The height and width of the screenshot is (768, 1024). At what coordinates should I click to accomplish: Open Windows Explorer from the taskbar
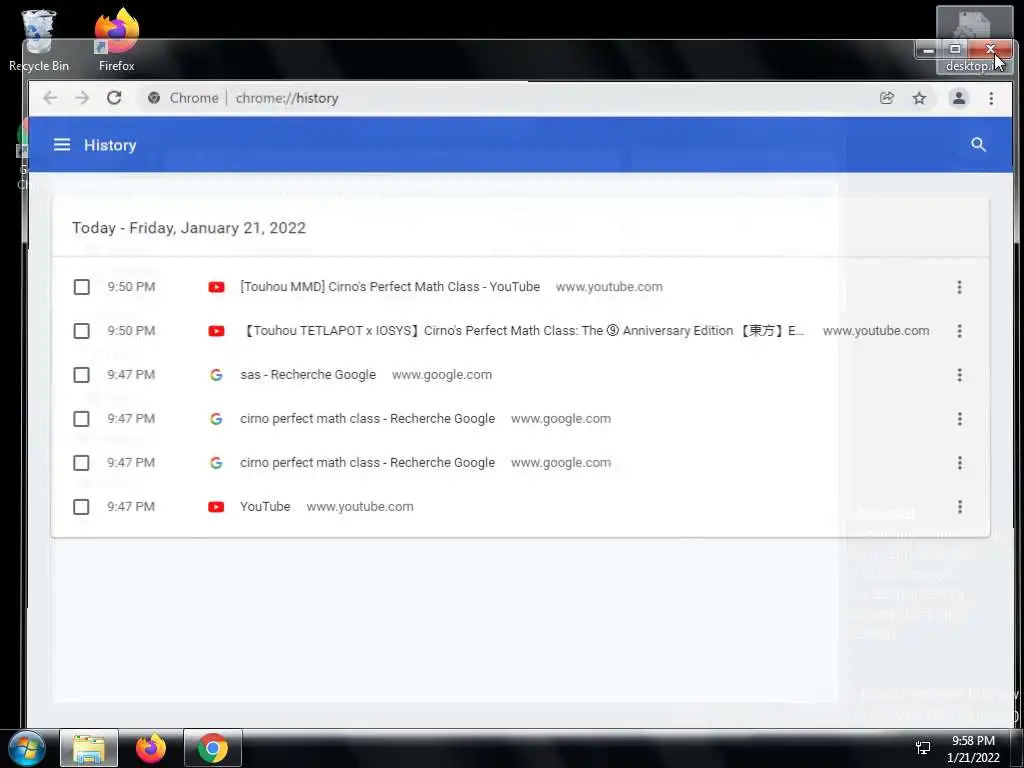tap(89, 748)
